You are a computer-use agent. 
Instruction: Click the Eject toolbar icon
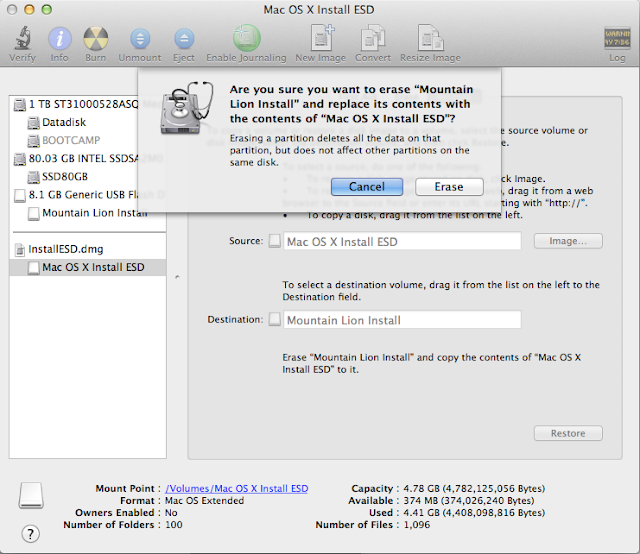click(184, 39)
